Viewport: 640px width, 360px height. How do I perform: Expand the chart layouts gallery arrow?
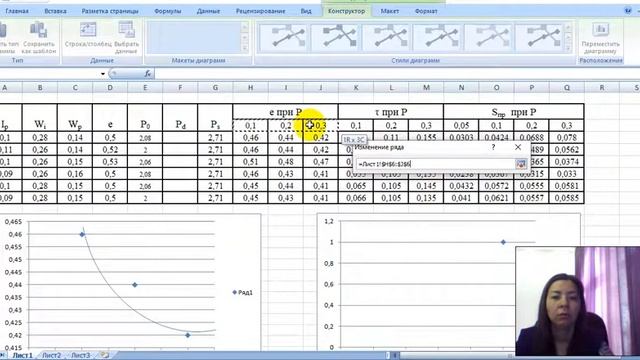click(x=245, y=48)
